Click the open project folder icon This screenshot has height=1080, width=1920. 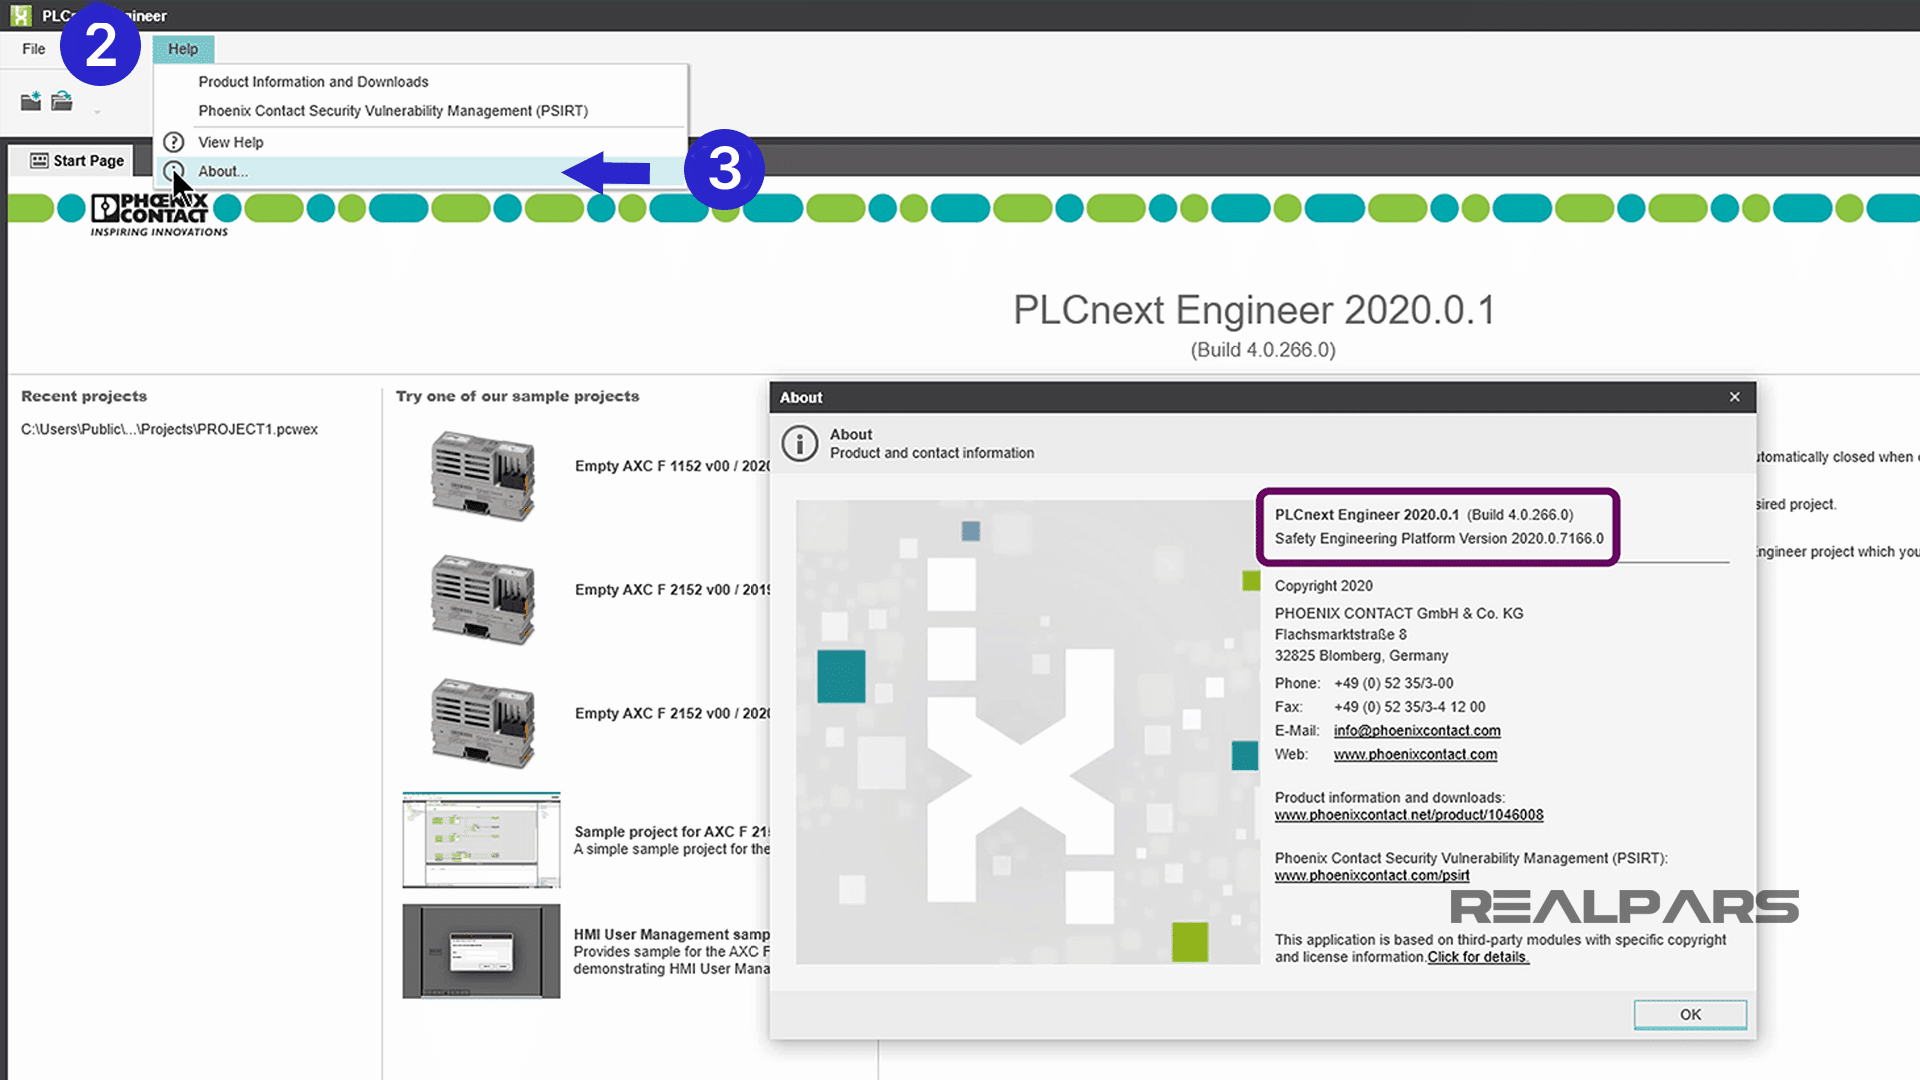(x=62, y=101)
